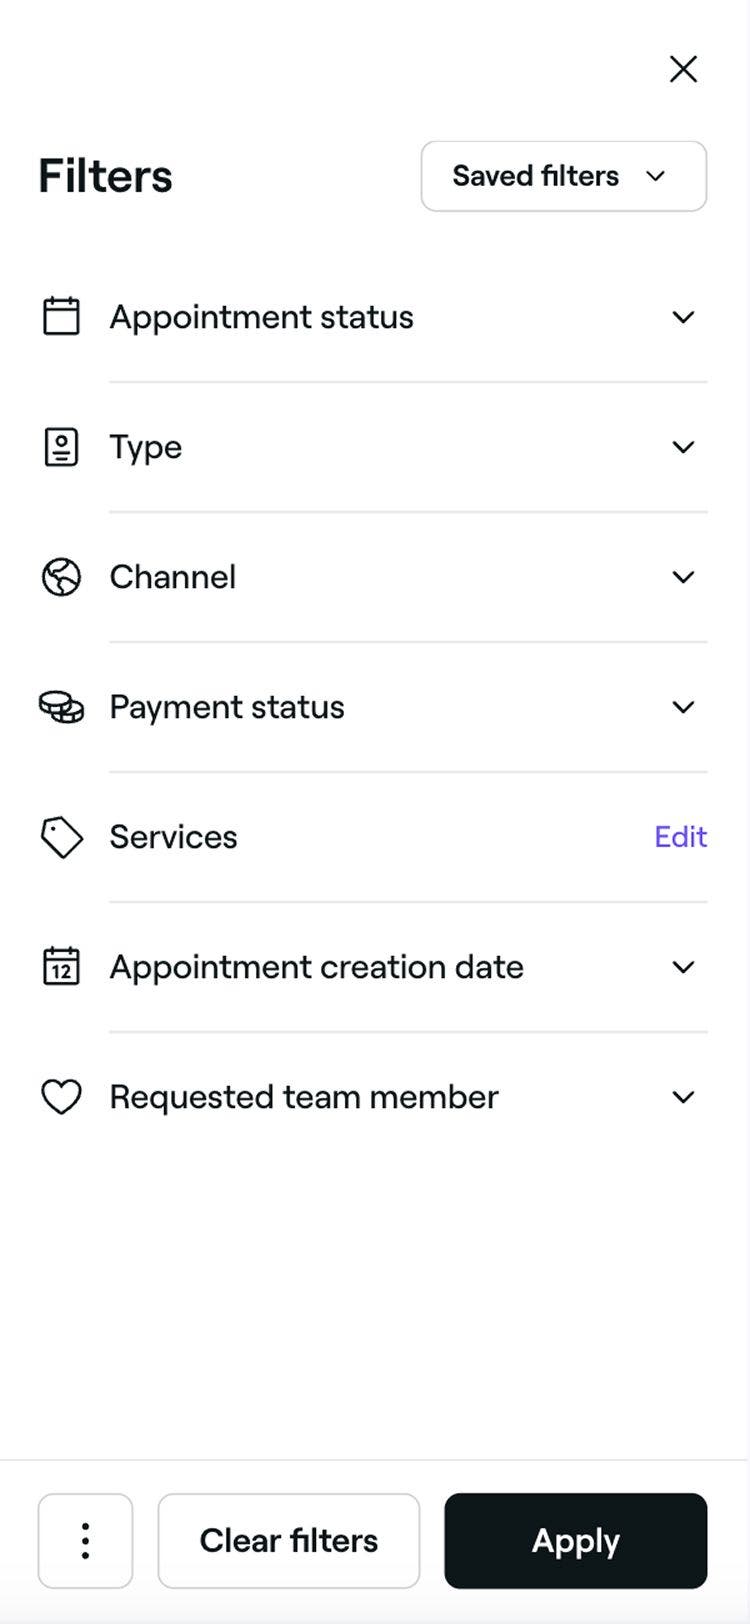Click the Clear filters button
The height and width of the screenshot is (1624, 750).
coord(289,1541)
